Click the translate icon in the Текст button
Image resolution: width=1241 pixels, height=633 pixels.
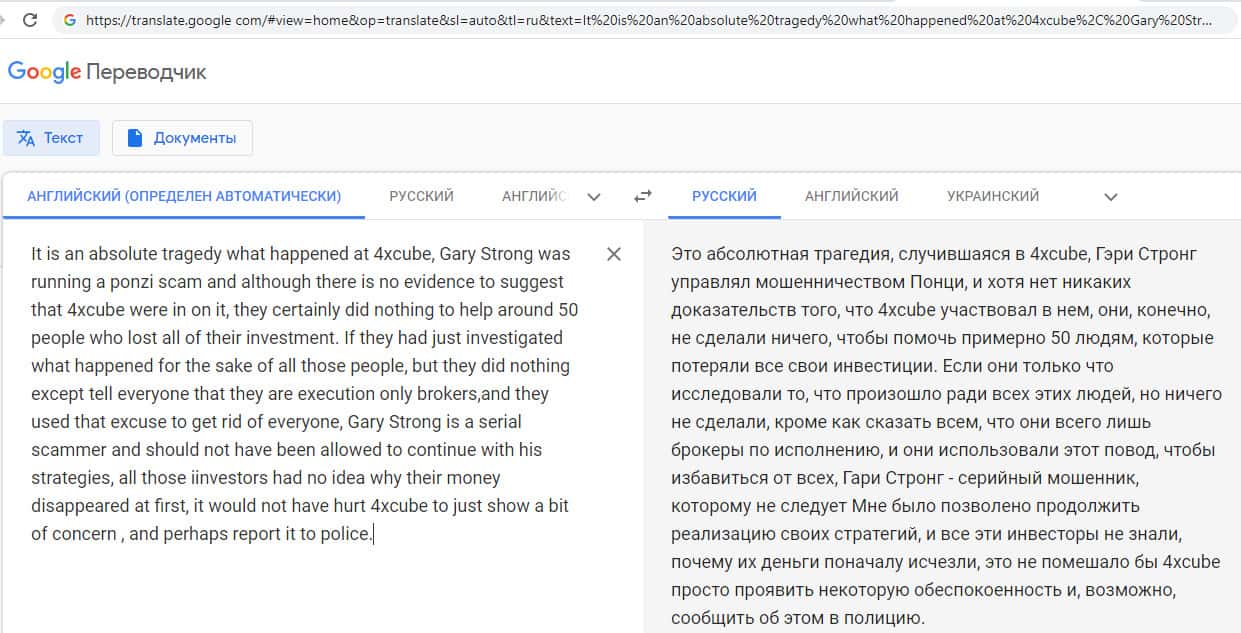(26, 138)
